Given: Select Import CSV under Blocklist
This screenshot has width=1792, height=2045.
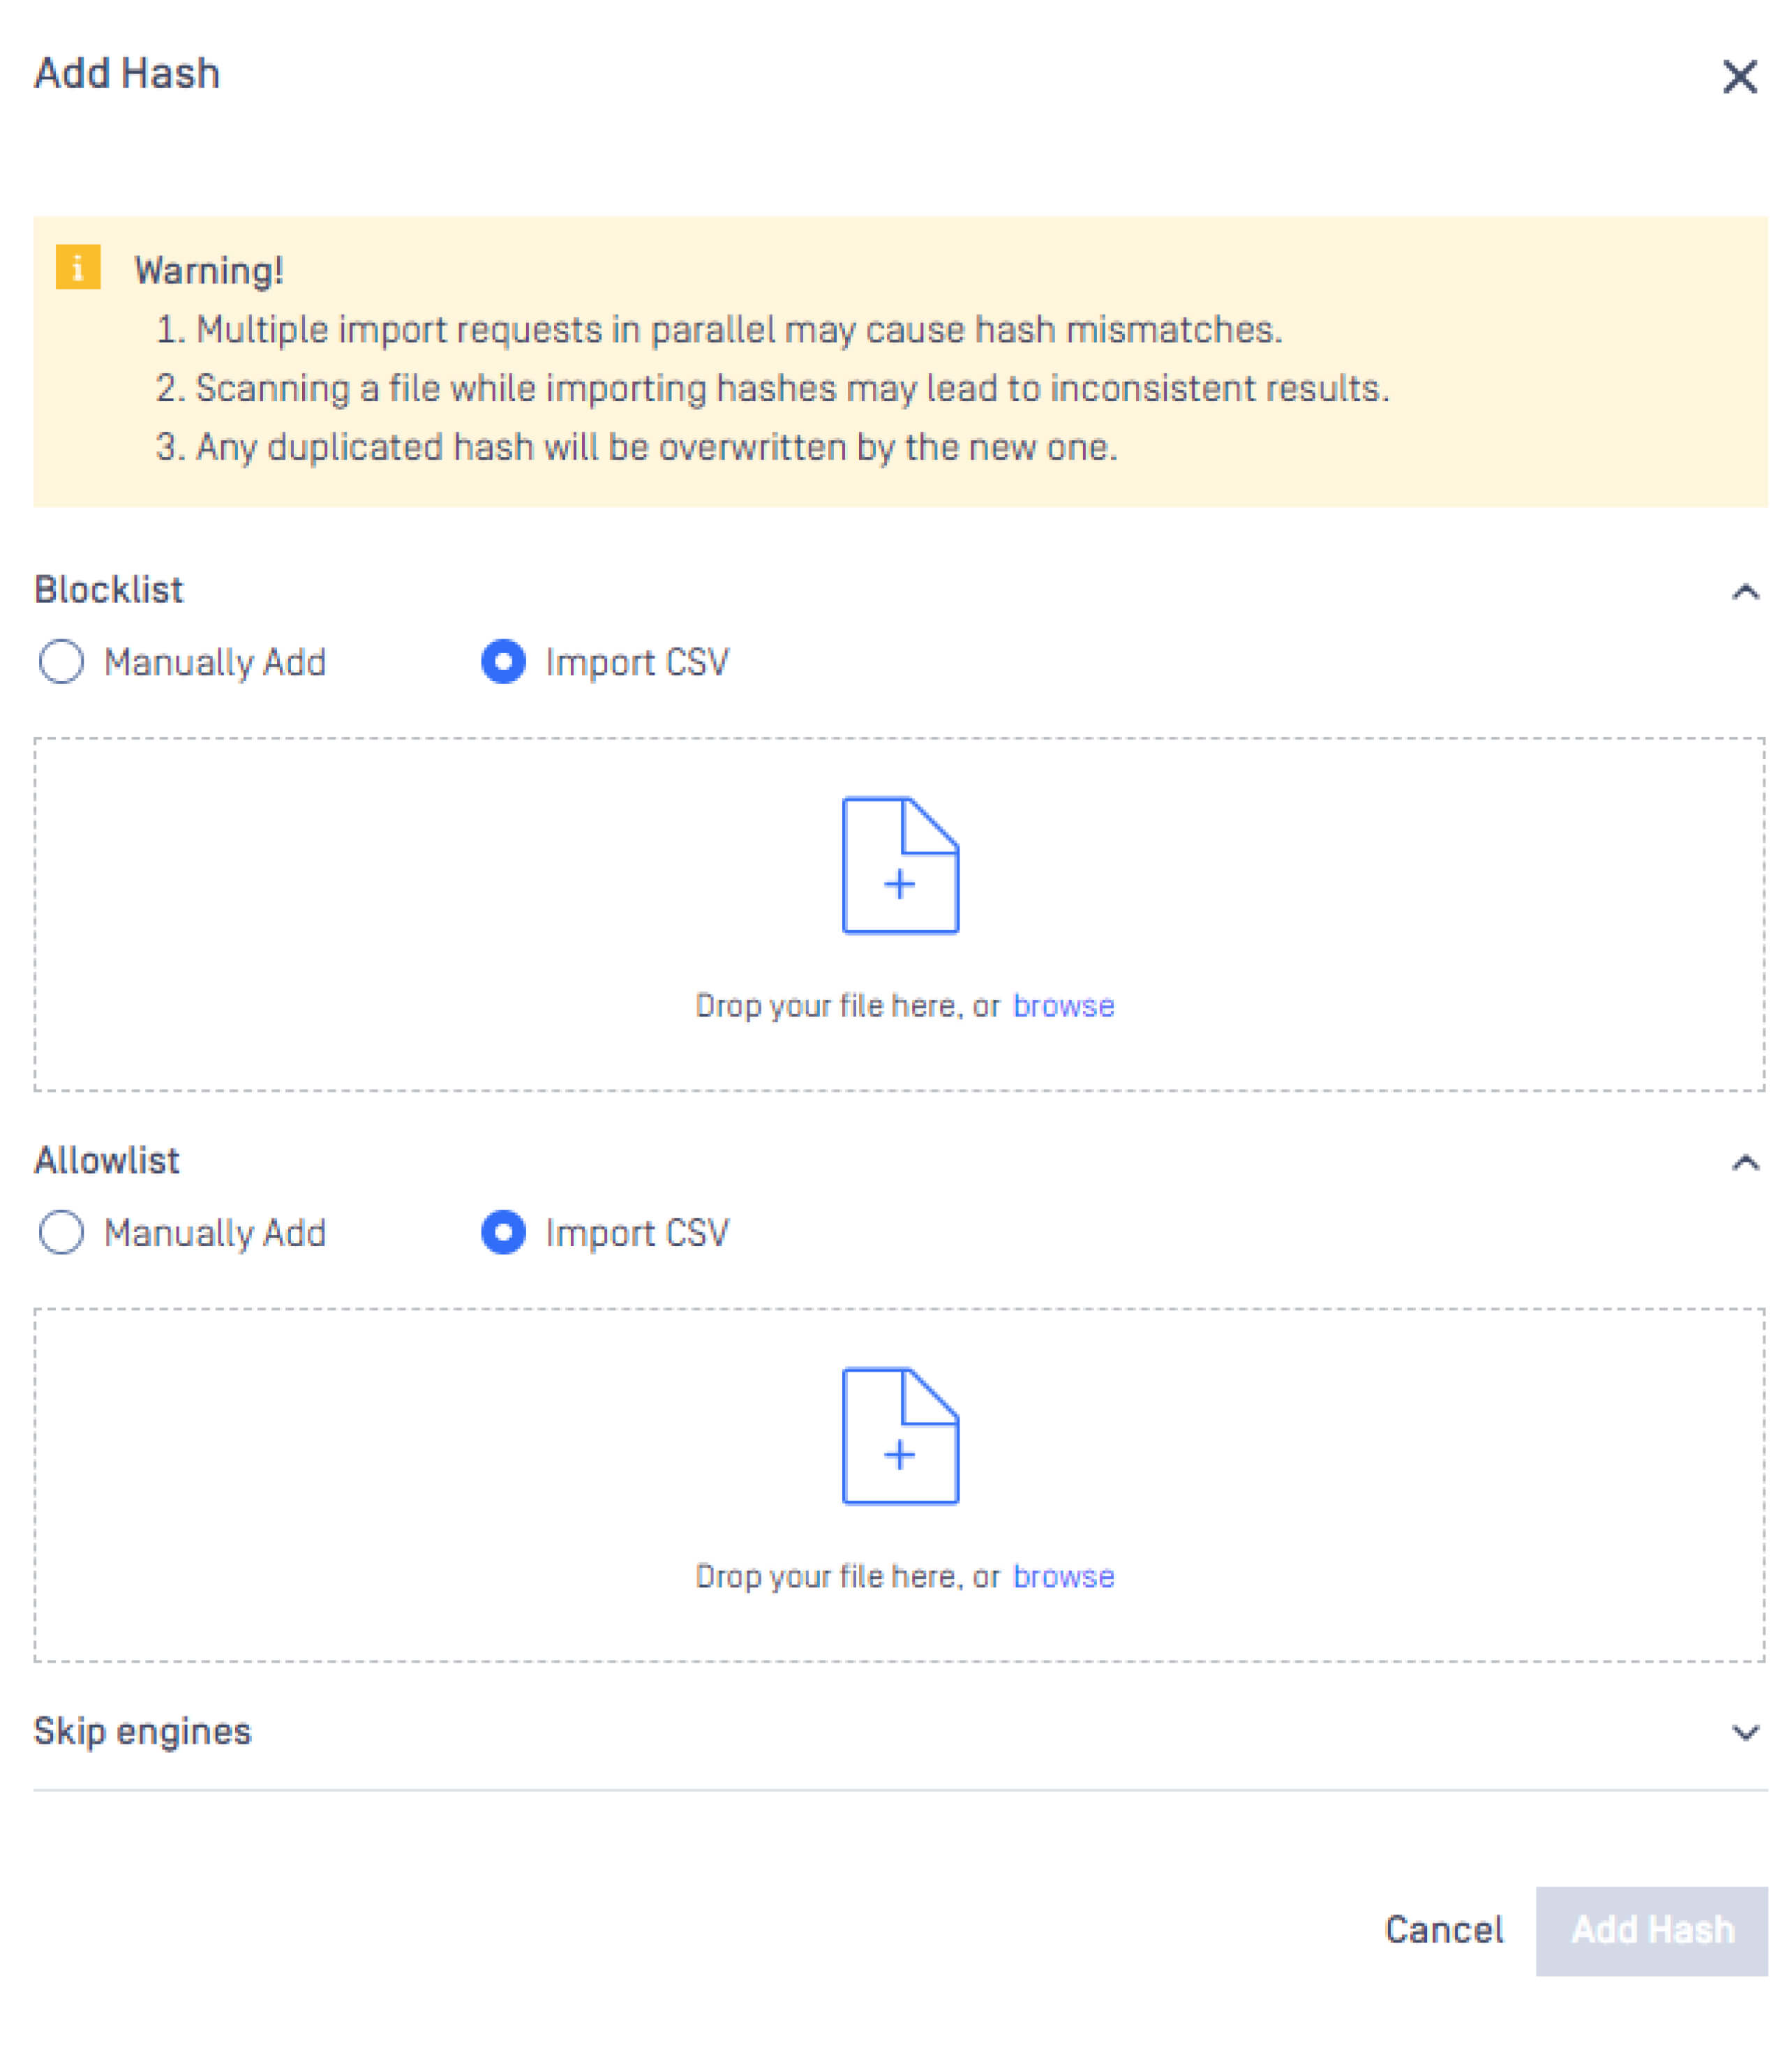Looking at the screenshot, I should [503, 662].
